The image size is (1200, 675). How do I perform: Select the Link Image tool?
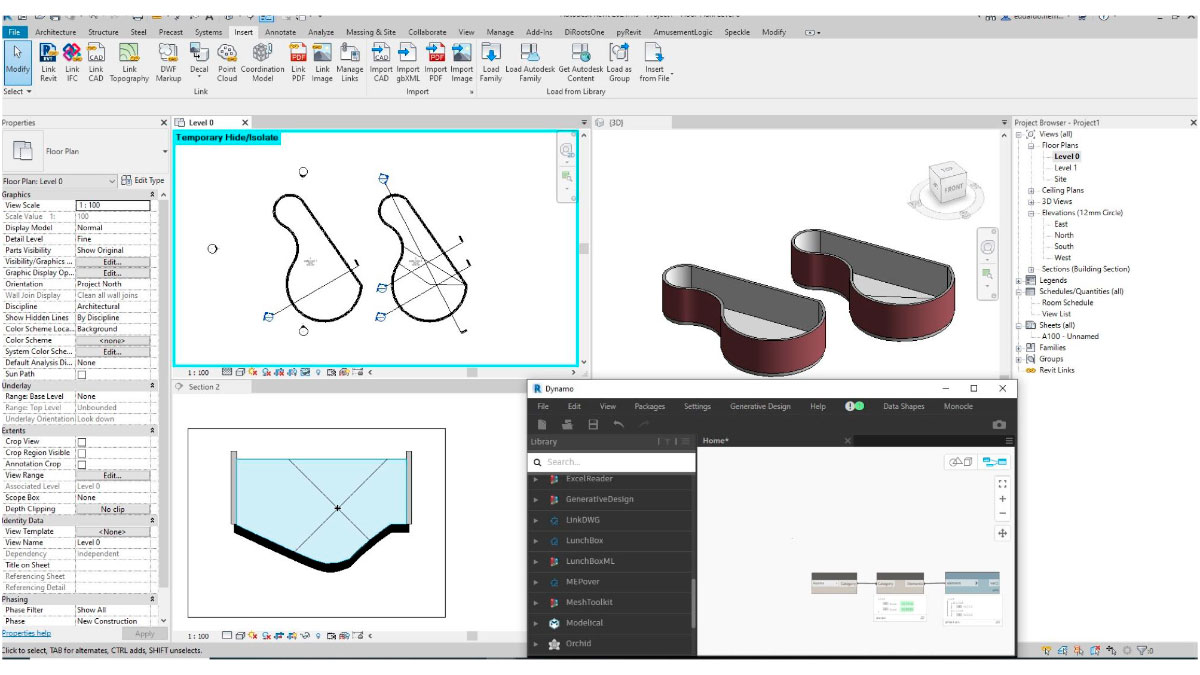(322, 61)
